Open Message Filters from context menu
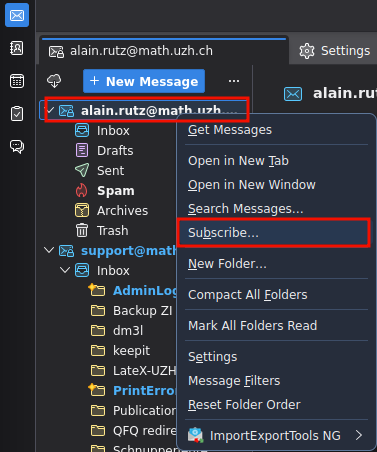Screen dimensions: 377x452 coord(276,381)
